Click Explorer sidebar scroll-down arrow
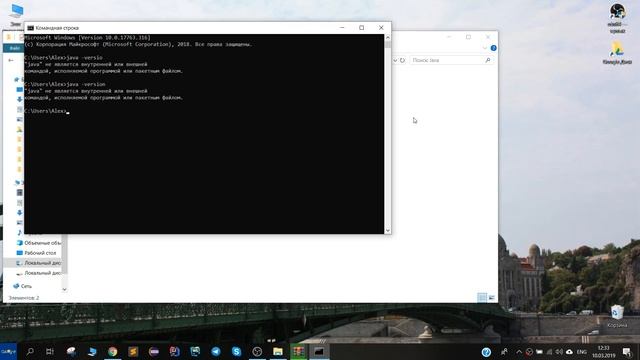This screenshot has height=360, width=640. tap(64, 289)
